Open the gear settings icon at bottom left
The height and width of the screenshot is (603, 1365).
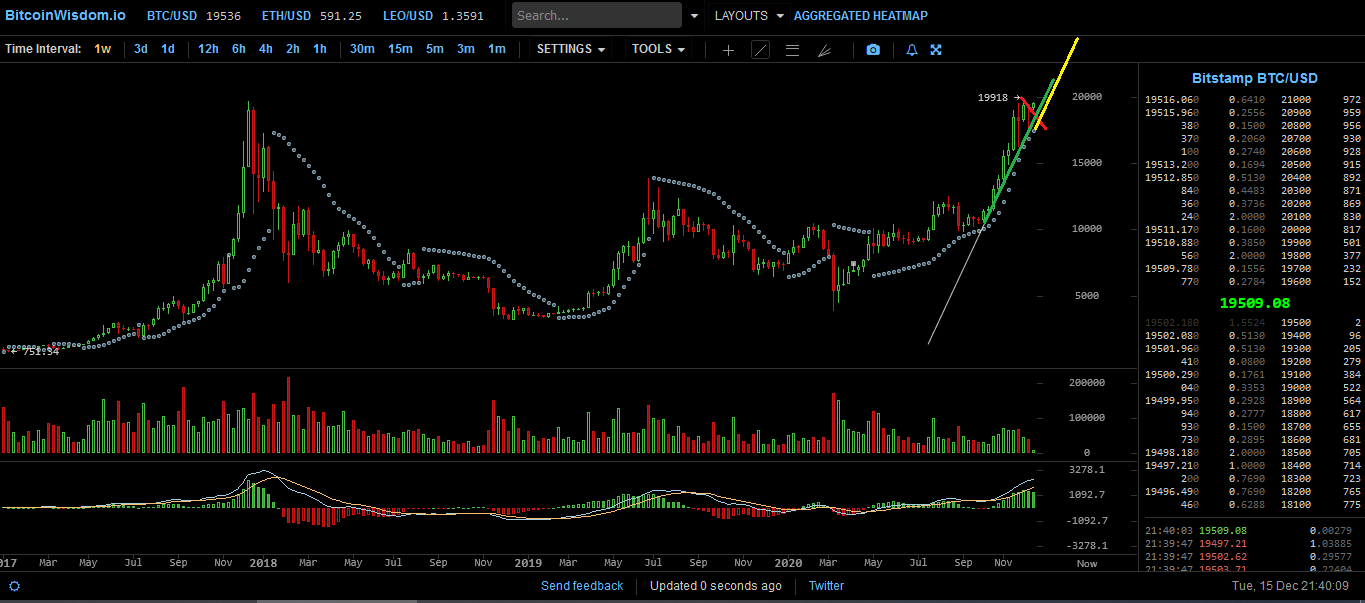point(14,586)
